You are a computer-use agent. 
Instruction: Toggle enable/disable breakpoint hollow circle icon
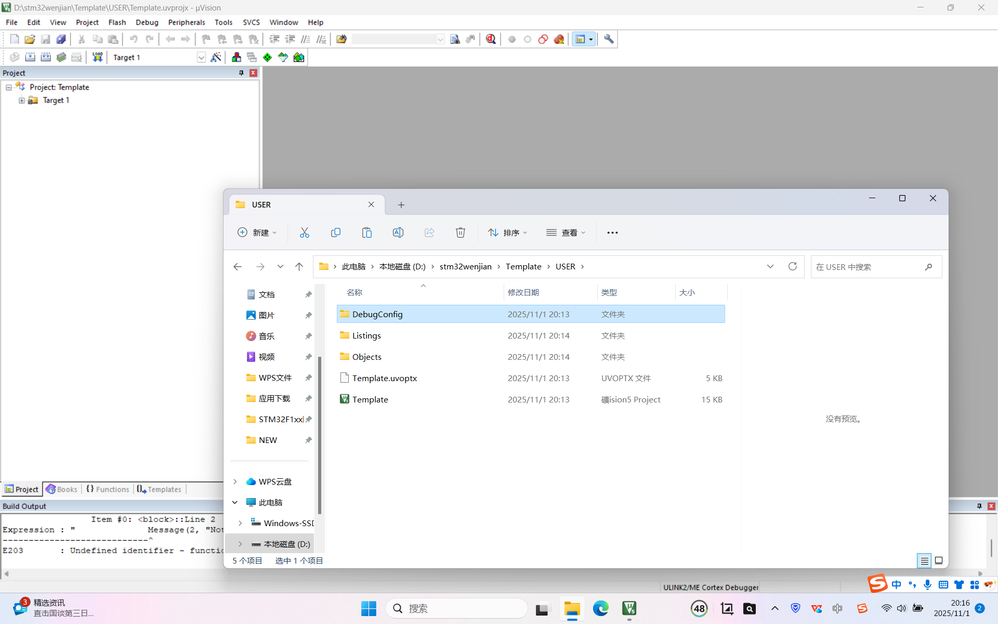(x=528, y=39)
